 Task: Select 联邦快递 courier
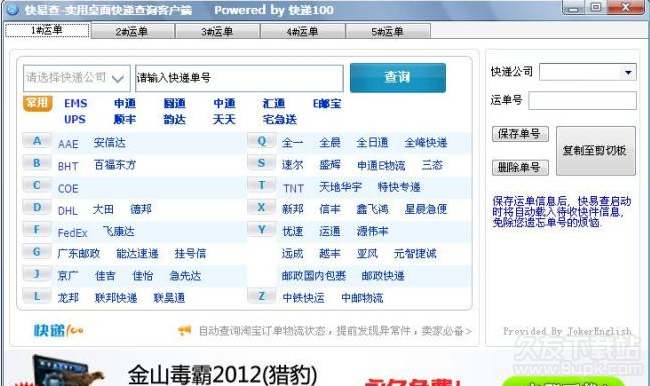(x=116, y=298)
